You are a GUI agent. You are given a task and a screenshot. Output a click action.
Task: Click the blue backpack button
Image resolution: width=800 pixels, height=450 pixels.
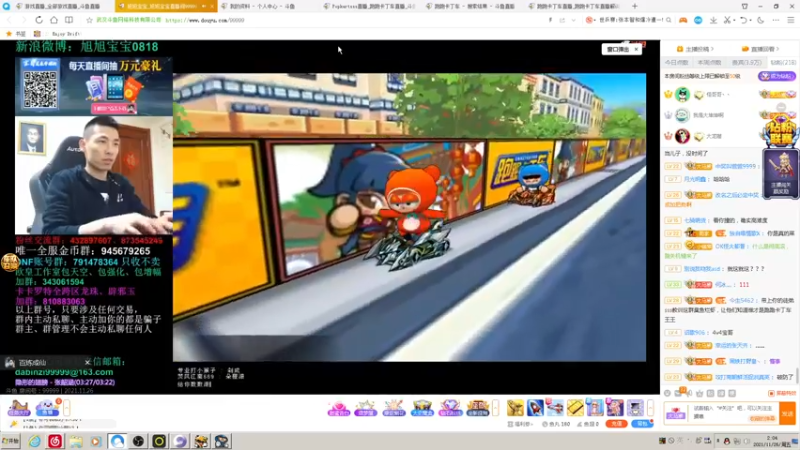(x=642, y=423)
